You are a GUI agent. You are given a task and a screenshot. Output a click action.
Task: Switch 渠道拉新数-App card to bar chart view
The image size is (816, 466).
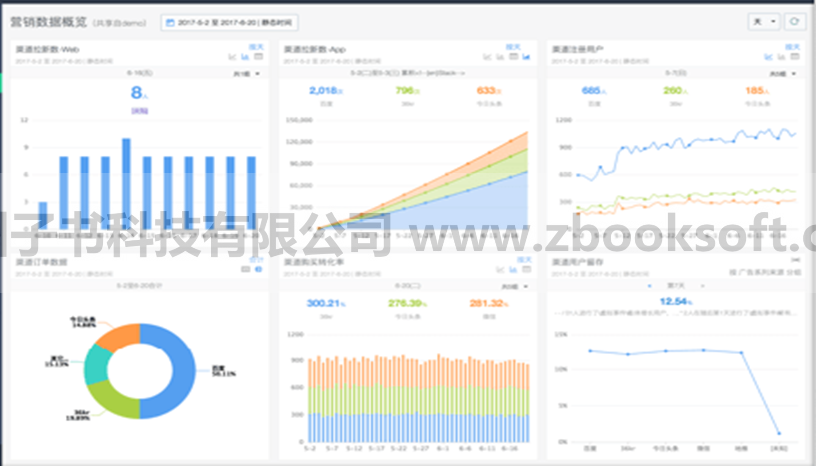pyautogui.click(x=500, y=57)
